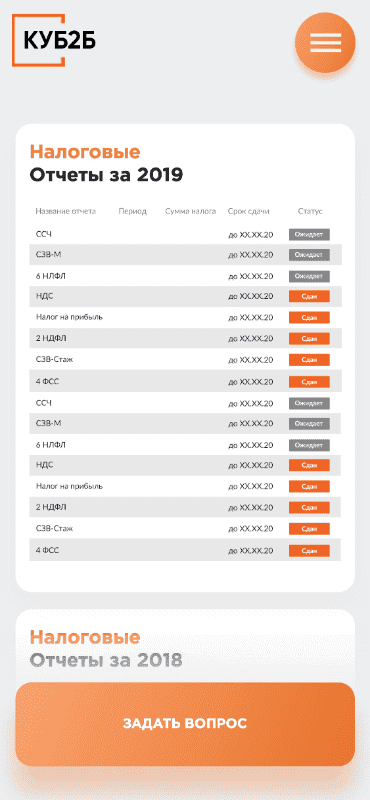Screen dimensions: 370x800
Task: Open the Отчеты за 2018 card heading
Action: pos(106,660)
